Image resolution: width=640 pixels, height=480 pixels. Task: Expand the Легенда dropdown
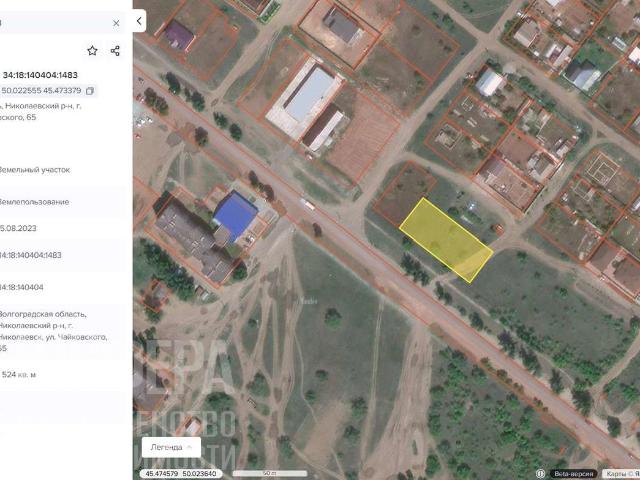click(x=171, y=447)
